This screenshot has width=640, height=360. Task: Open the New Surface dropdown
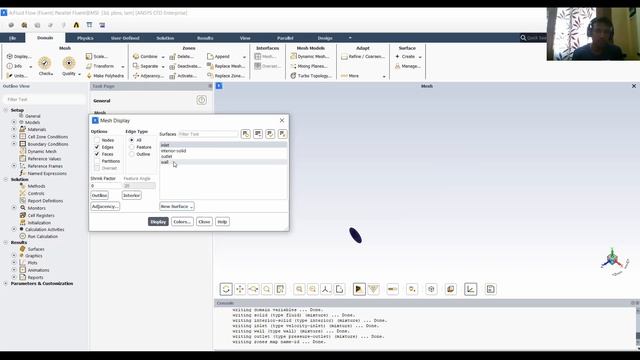click(x=177, y=206)
